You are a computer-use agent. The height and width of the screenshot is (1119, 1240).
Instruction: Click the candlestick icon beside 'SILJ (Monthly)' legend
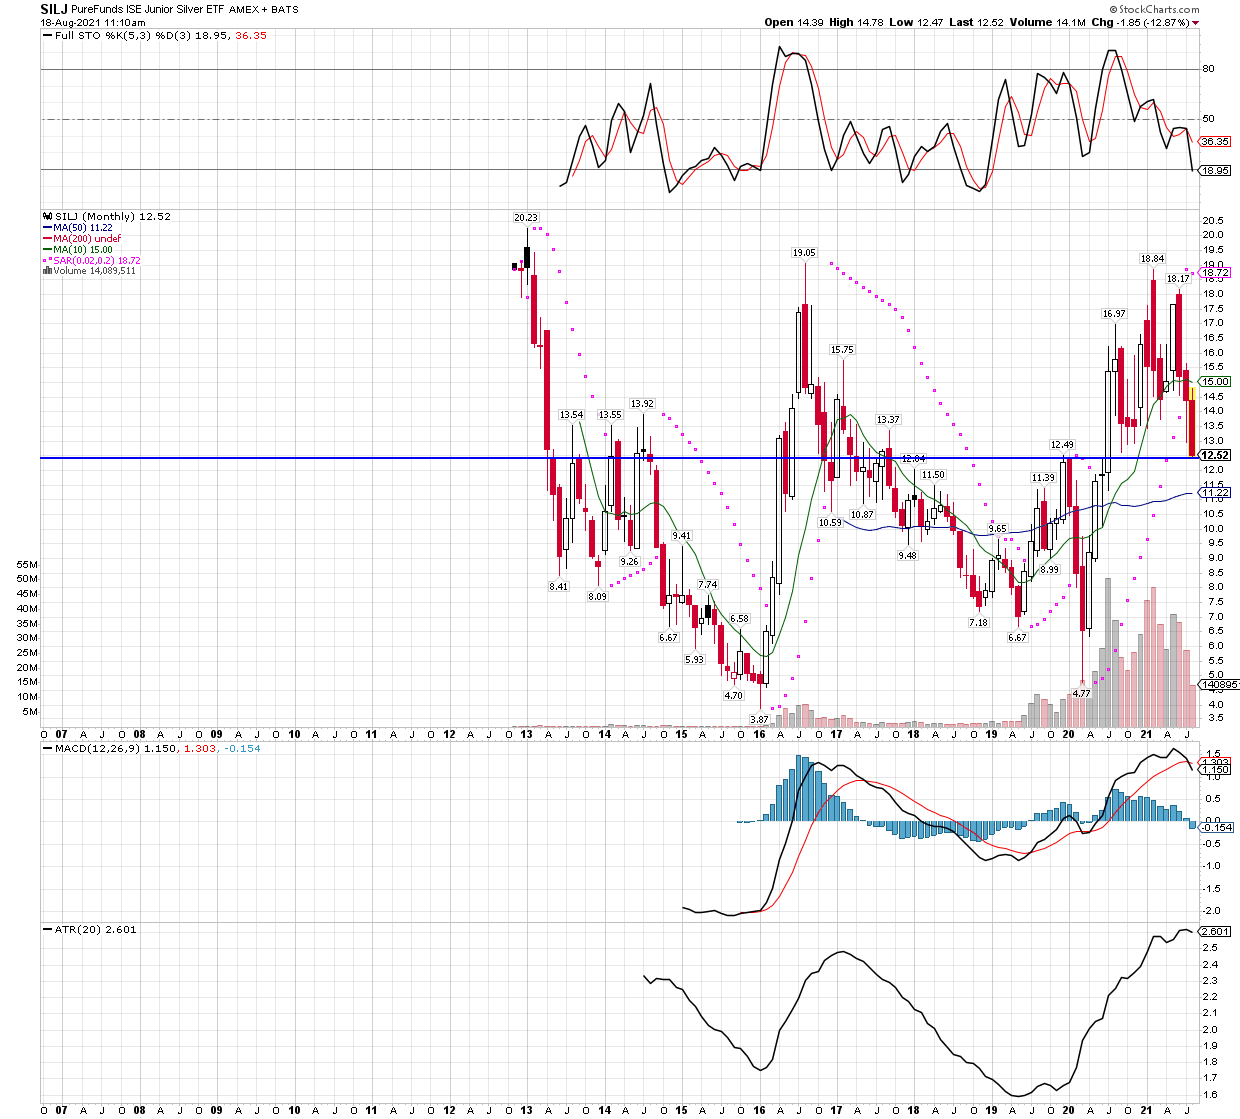tap(47, 216)
